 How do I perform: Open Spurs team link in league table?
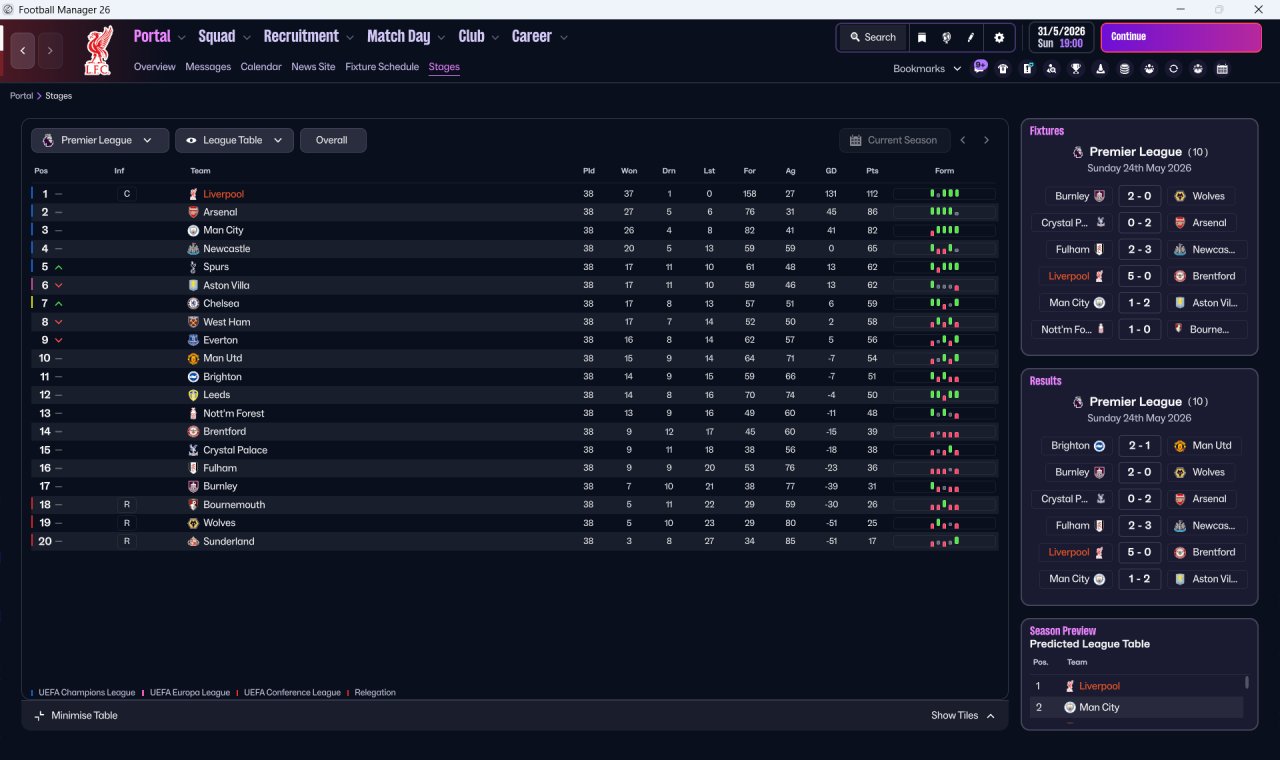216,267
